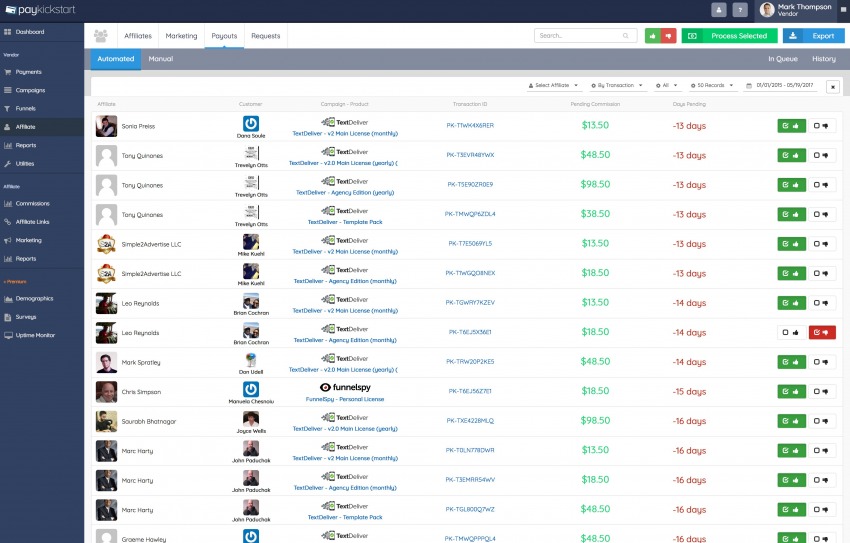The width and height of the screenshot is (850, 543).
Task: Switch to the Payouts tab
Action: [224, 36]
